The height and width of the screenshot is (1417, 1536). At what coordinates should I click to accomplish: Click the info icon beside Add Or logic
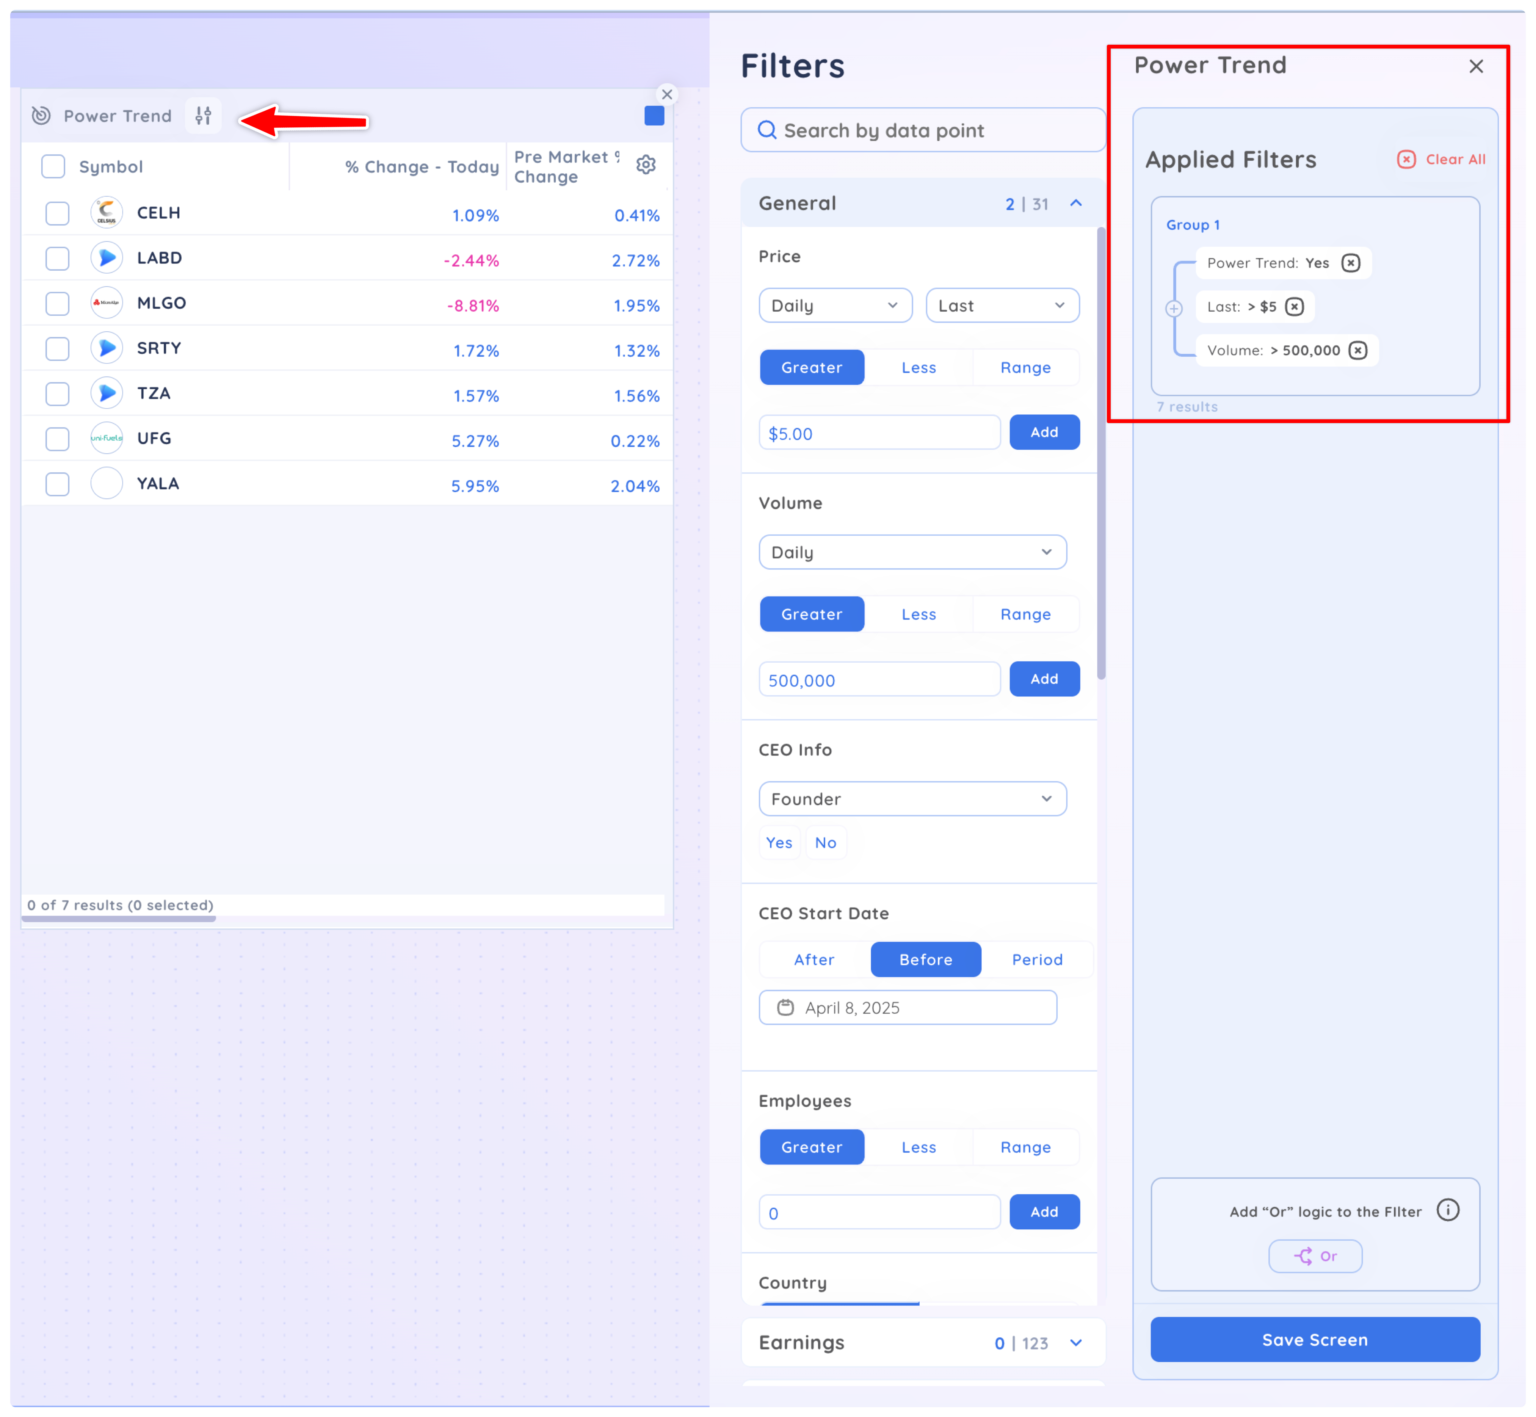tap(1448, 1210)
